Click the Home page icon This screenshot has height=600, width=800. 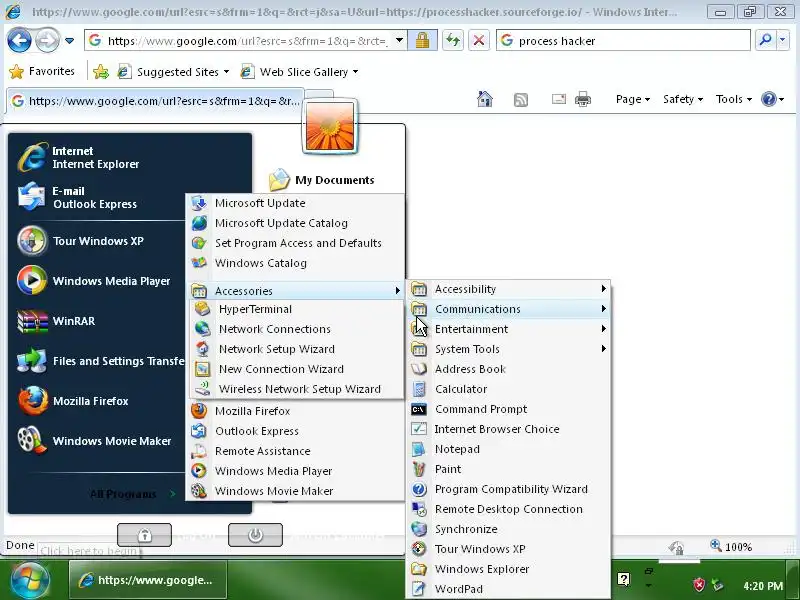point(485,99)
